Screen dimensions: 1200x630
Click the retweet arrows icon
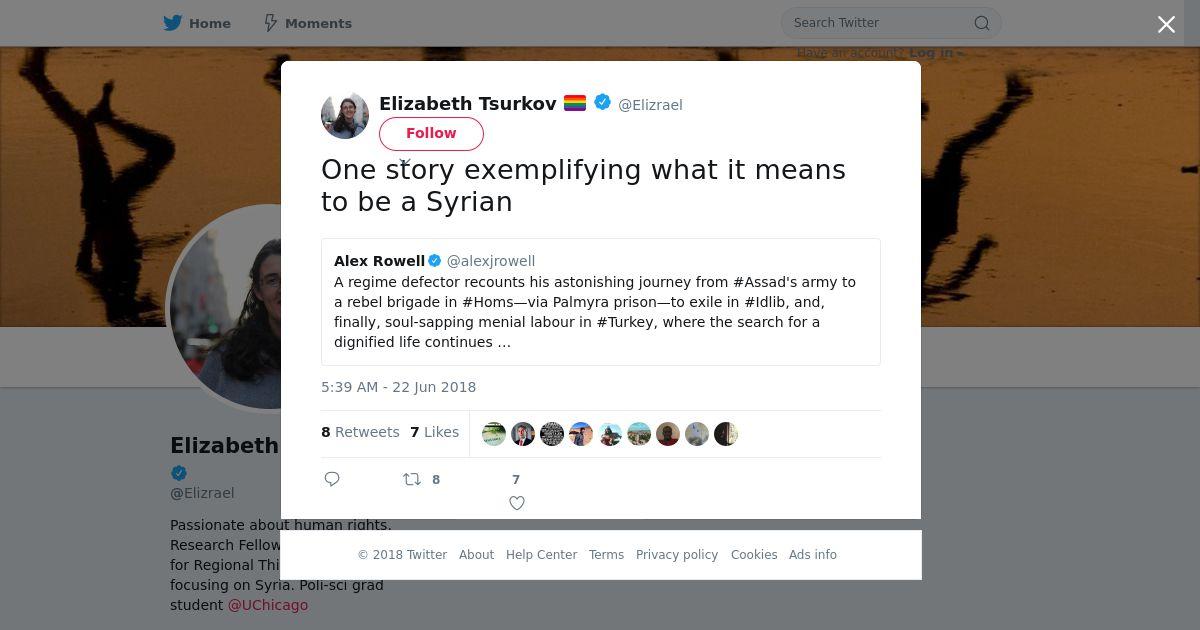[411, 479]
